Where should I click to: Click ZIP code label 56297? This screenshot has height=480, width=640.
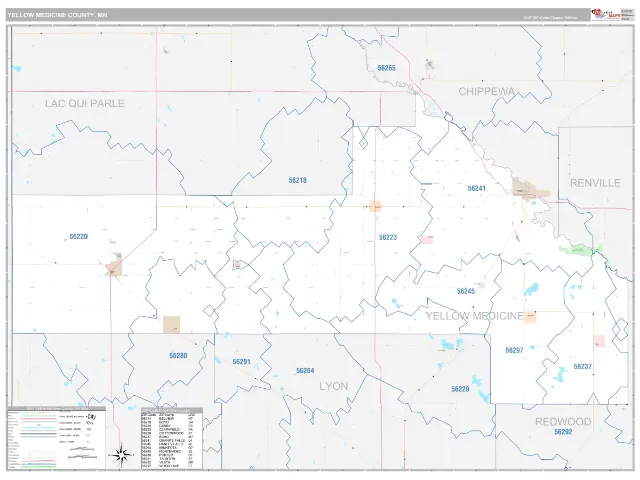514,350
